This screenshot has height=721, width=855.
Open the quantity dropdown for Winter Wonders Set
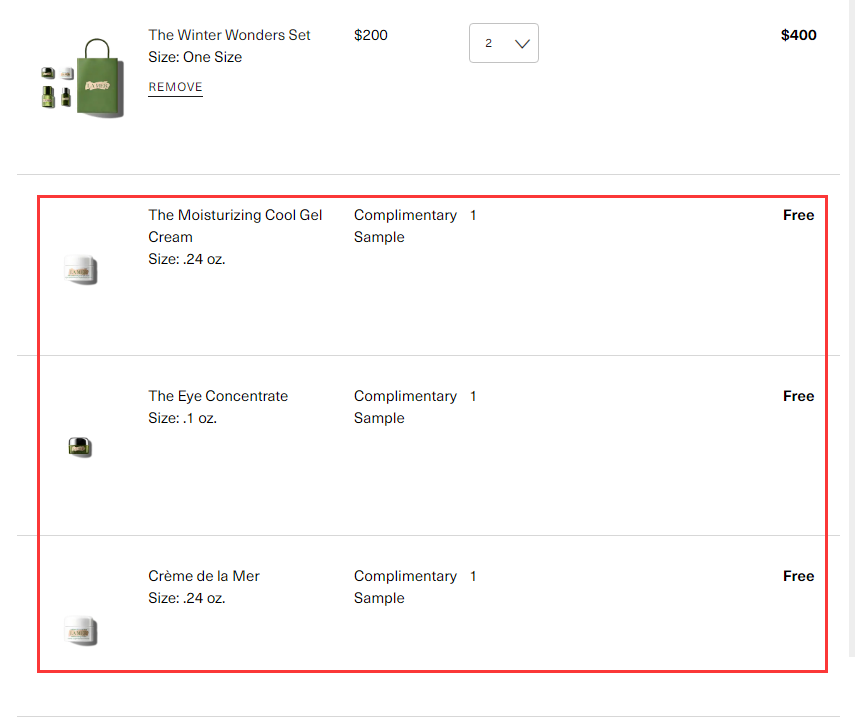503,43
